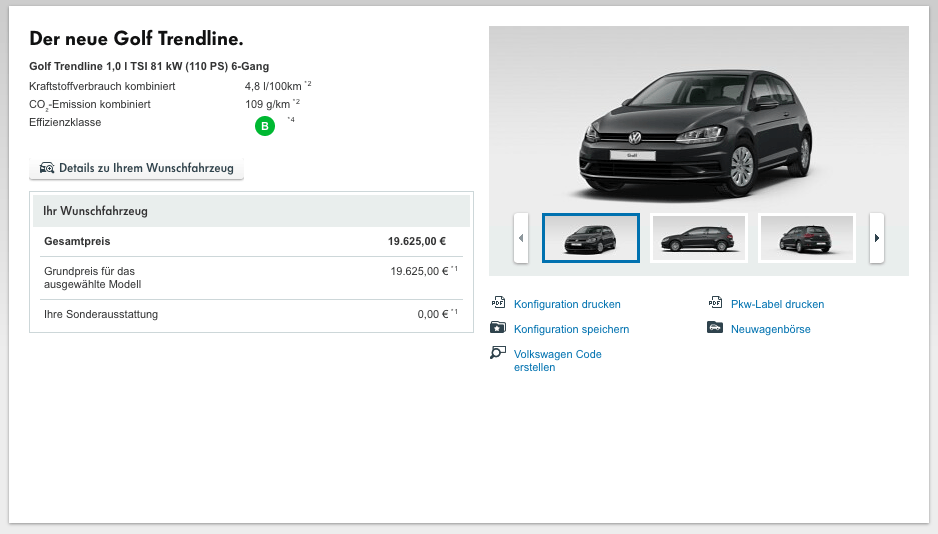The height and width of the screenshot is (534, 938).
Task: Click Golf Trendline 1,0 l TSI model line
Action: [x=149, y=66]
